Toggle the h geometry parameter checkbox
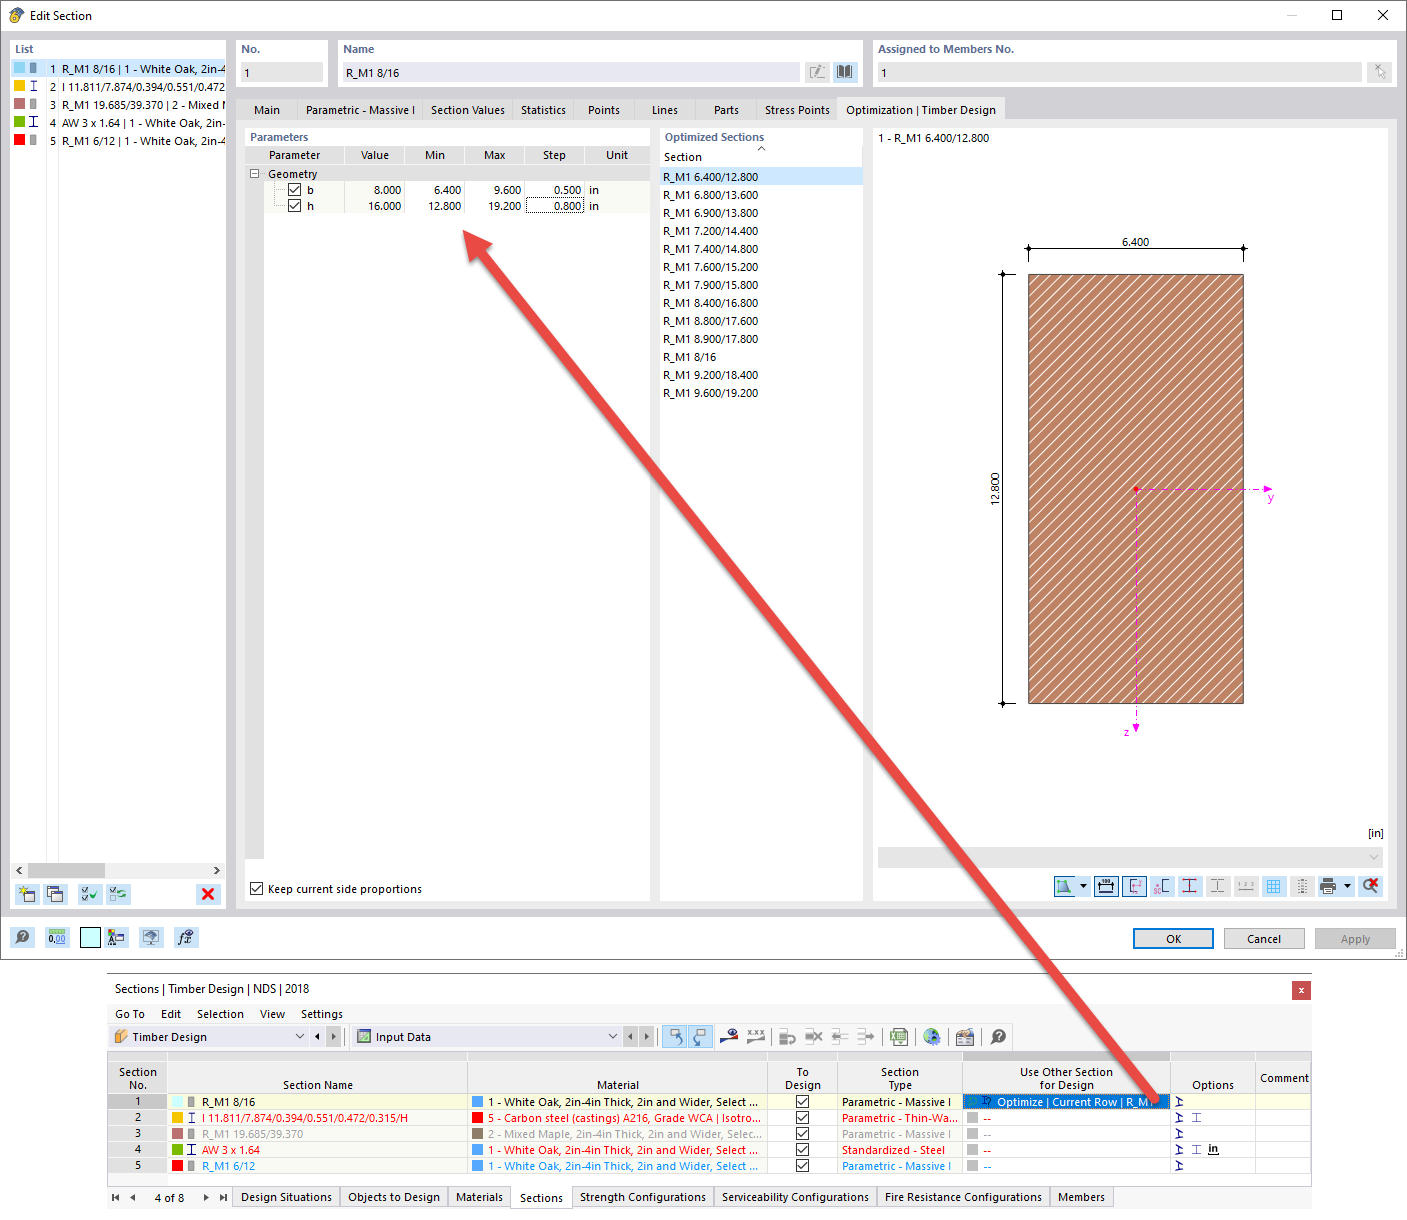 pos(294,206)
